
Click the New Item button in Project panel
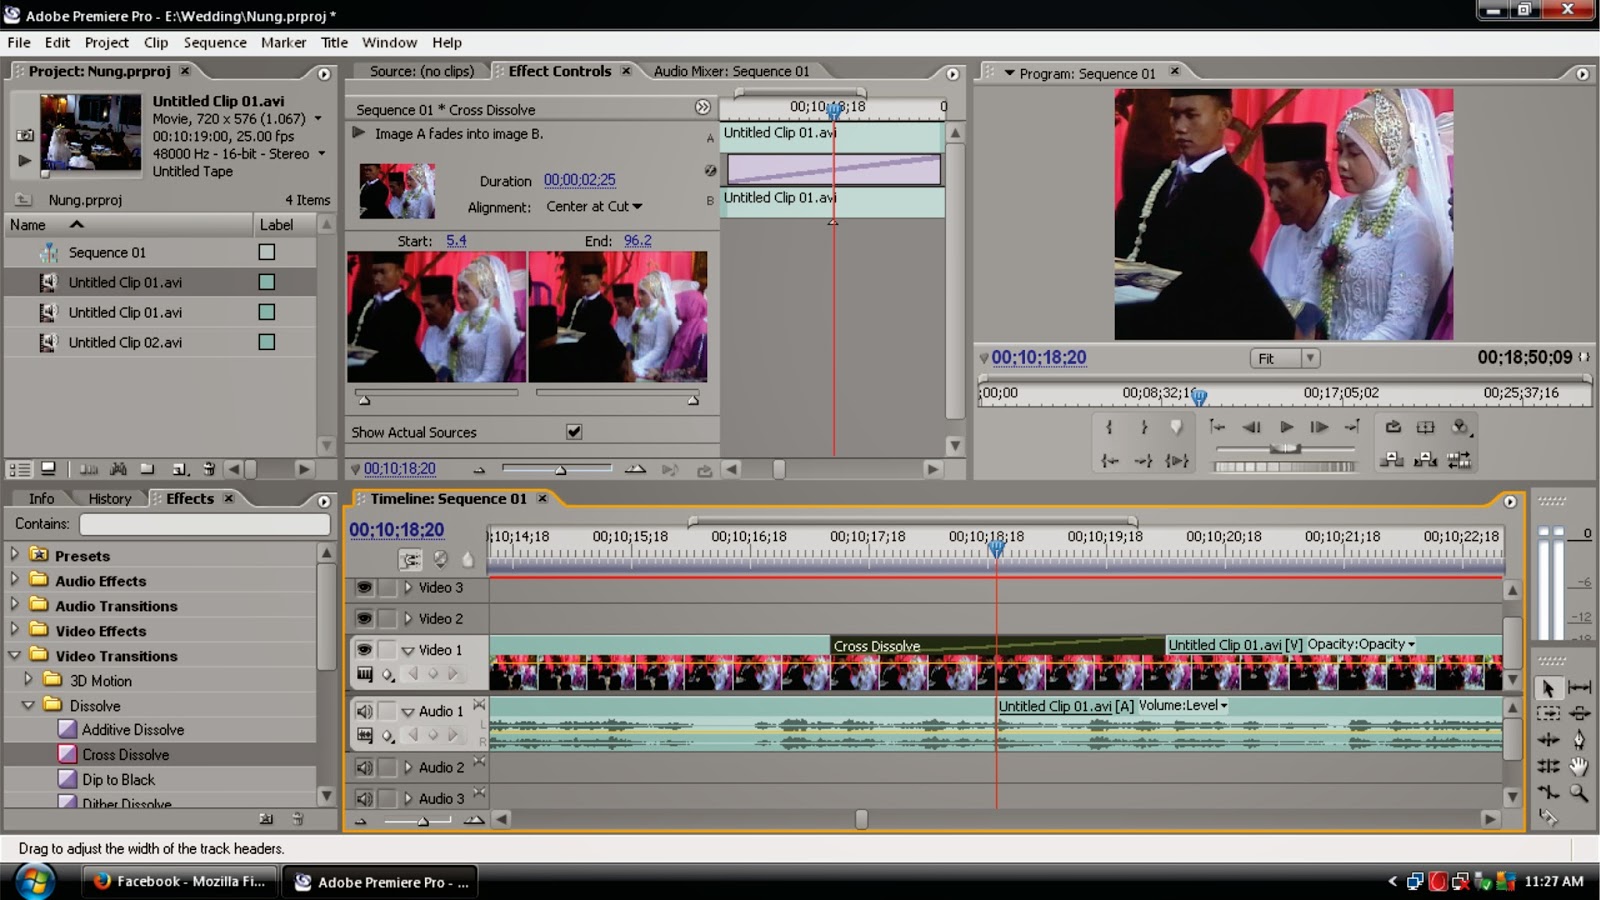tap(179, 469)
